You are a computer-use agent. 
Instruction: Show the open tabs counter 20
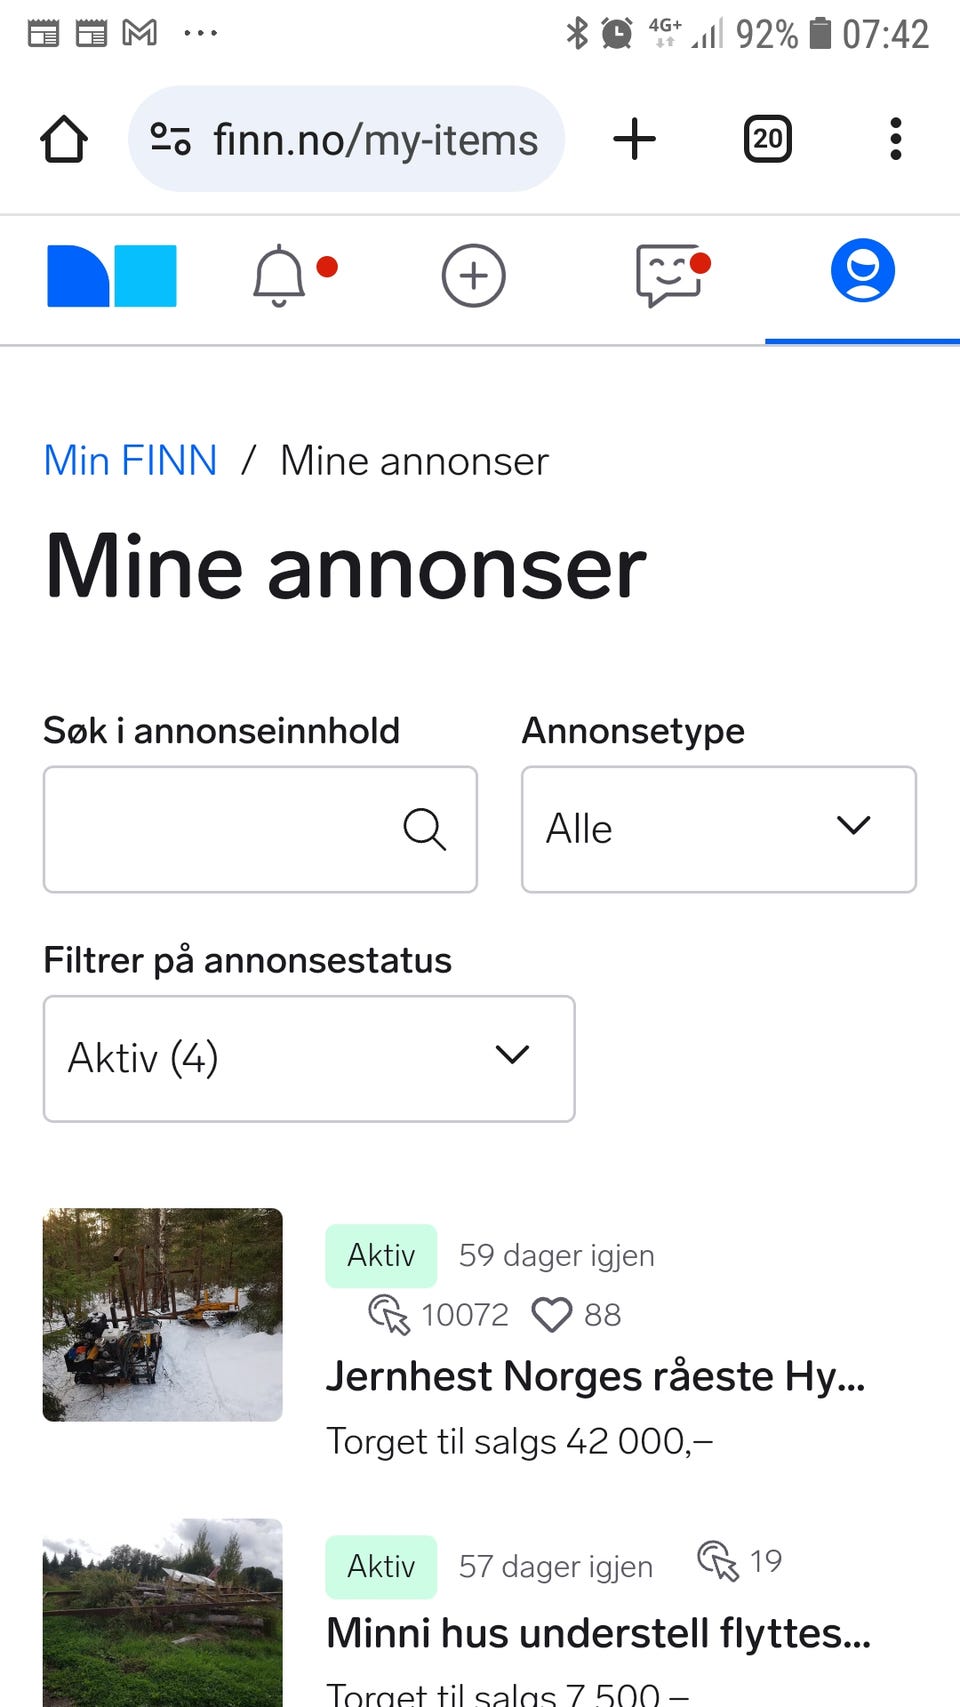[x=768, y=139]
